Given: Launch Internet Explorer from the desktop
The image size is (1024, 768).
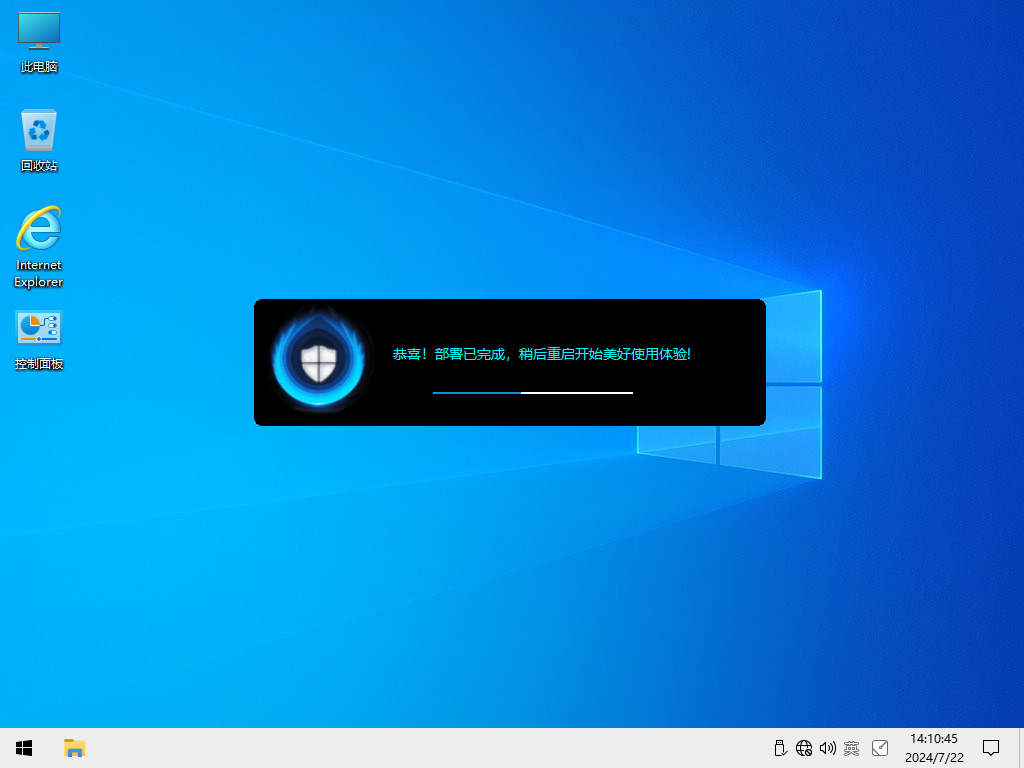Looking at the screenshot, I should click(38, 230).
